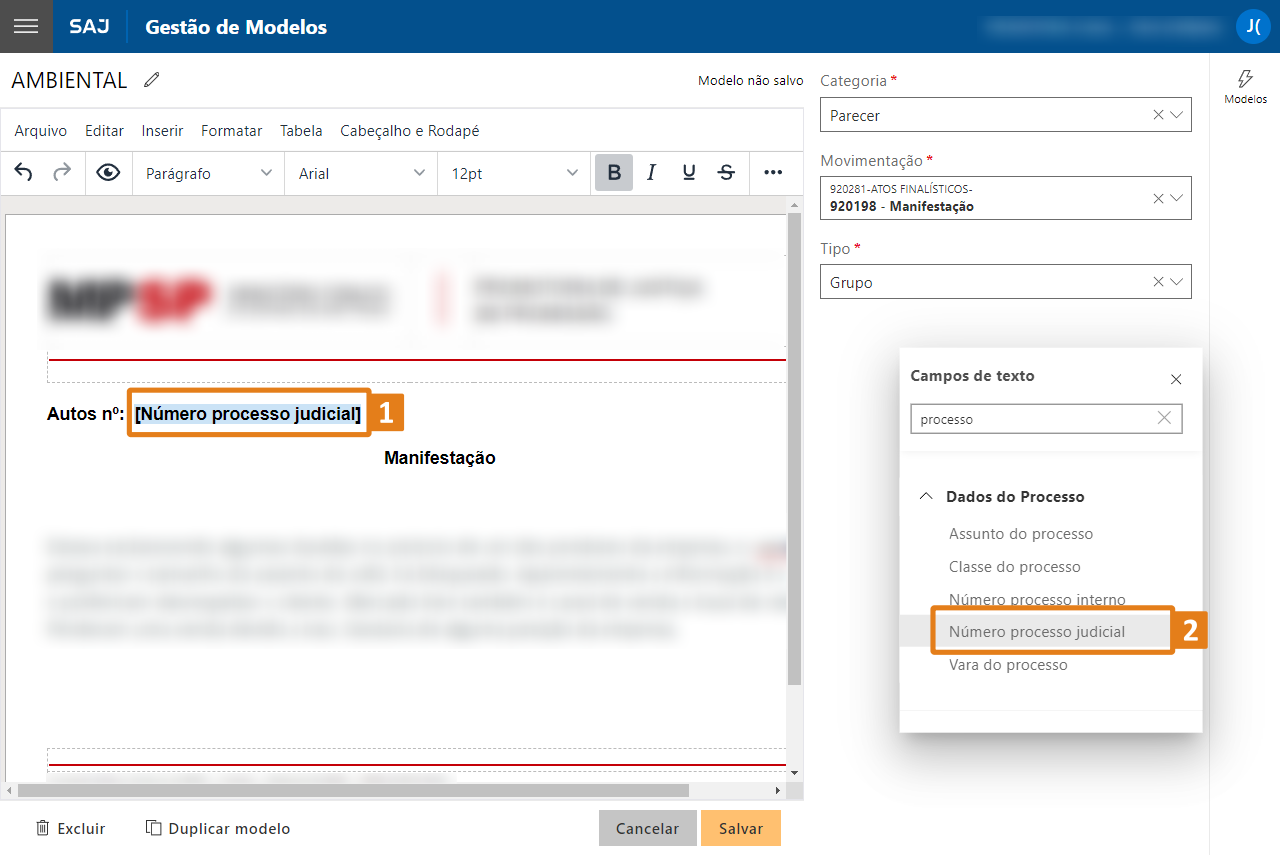Open the Modelos lightning panel
The width and height of the screenshot is (1280, 855).
pos(1245,86)
